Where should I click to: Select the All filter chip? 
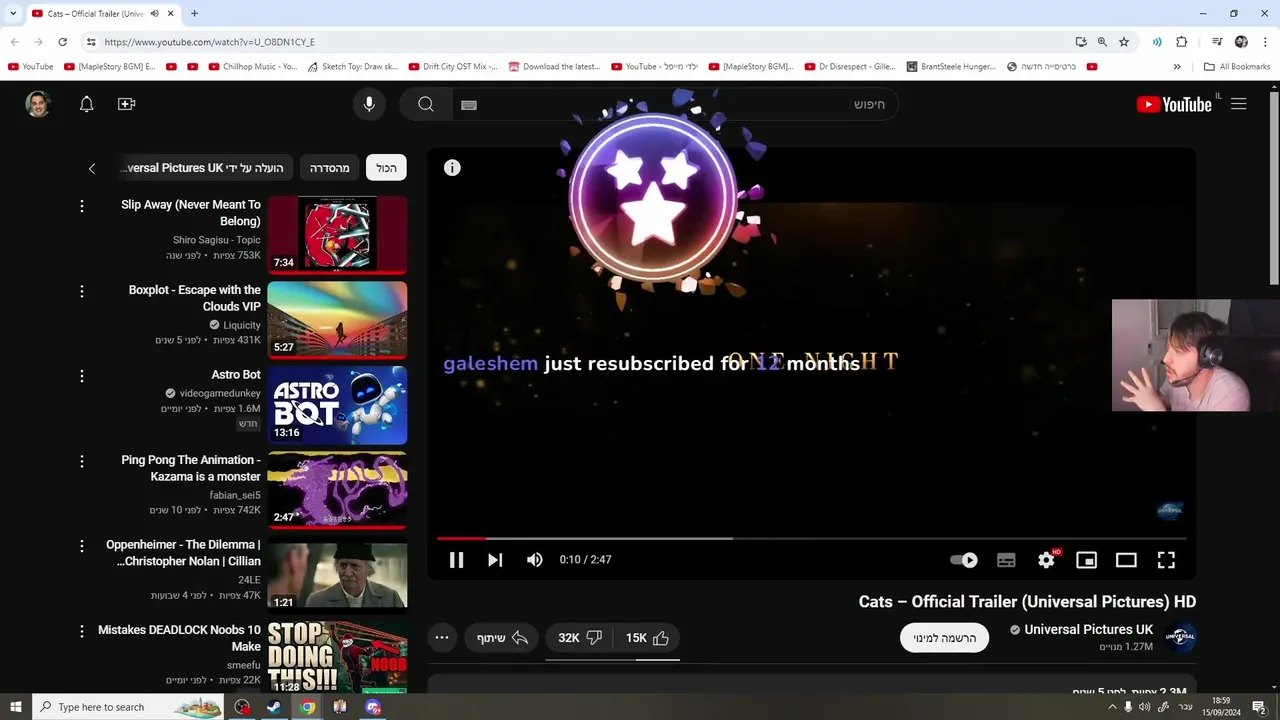pos(386,168)
